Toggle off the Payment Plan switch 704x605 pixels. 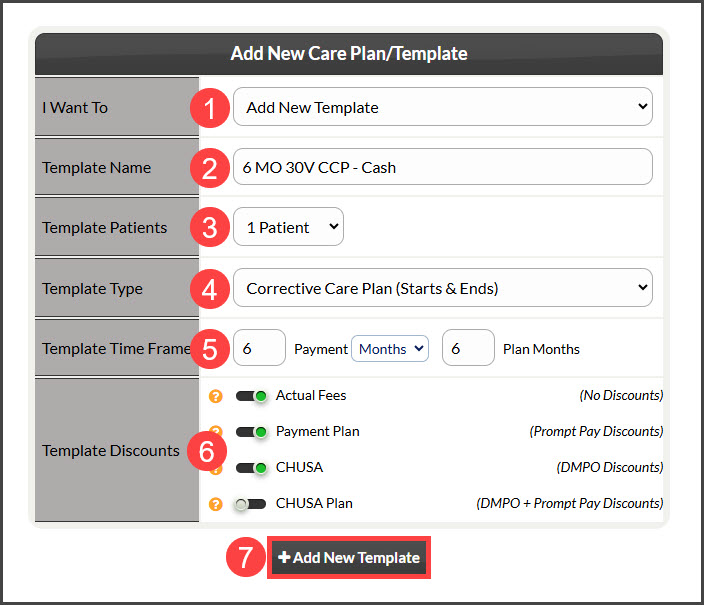tap(251, 432)
